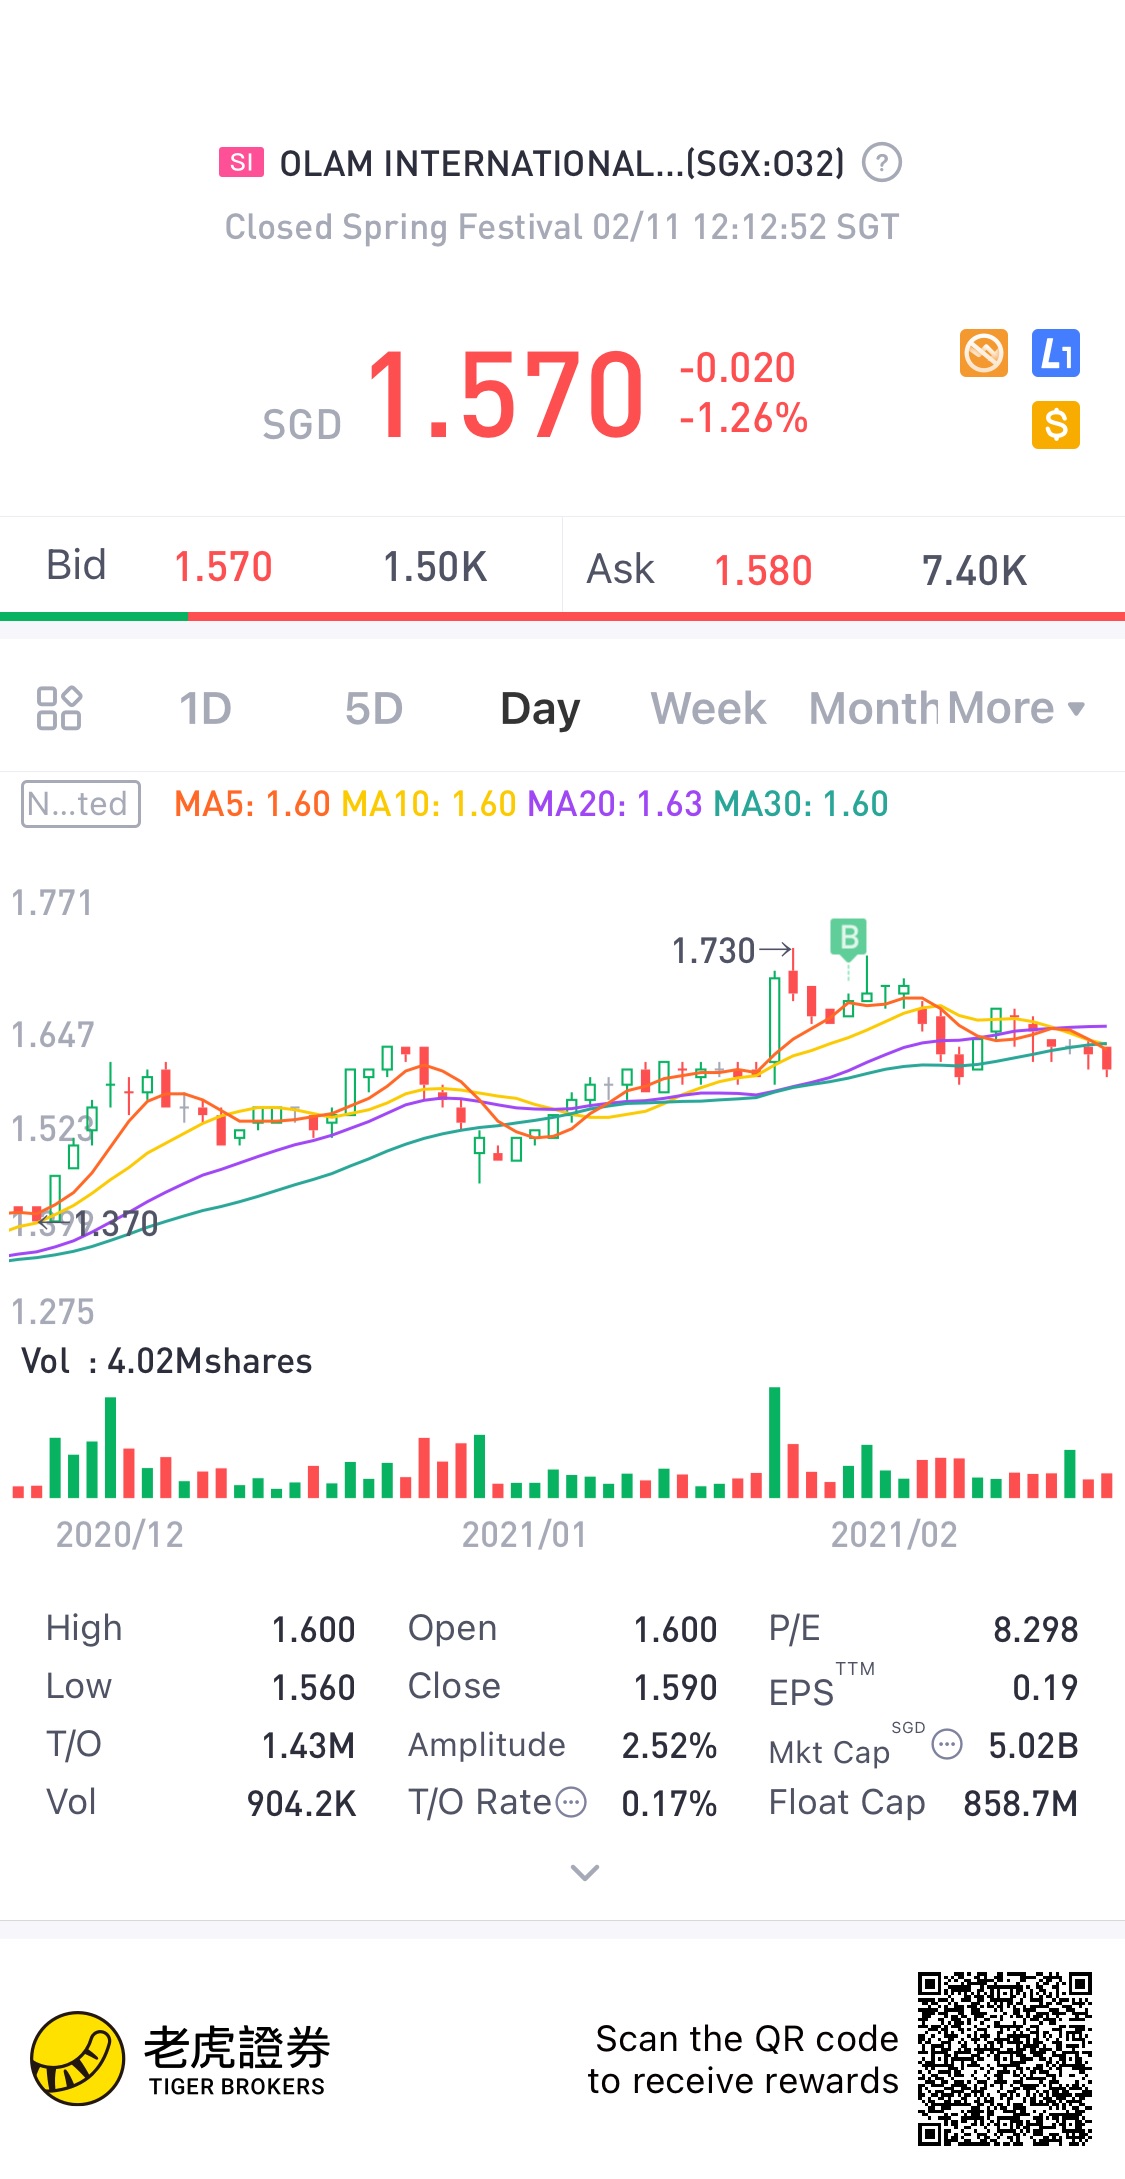This screenshot has width=1125, height=2179.
Task: Tap the Mkt Cap value 5.02B
Action: [1033, 1746]
